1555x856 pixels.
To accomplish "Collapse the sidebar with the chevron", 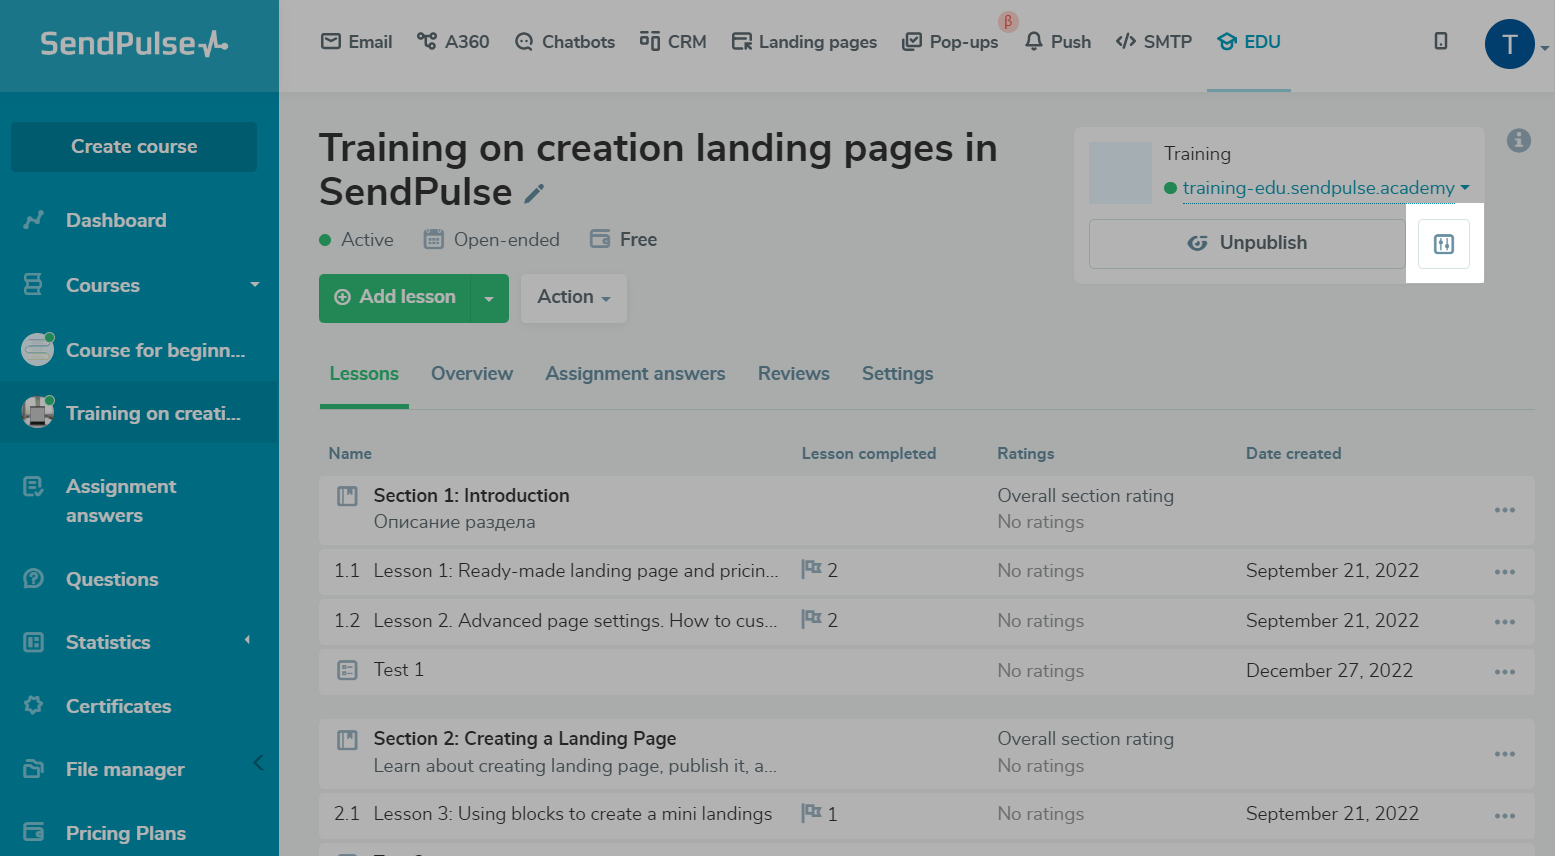I will (x=258, y=763).
